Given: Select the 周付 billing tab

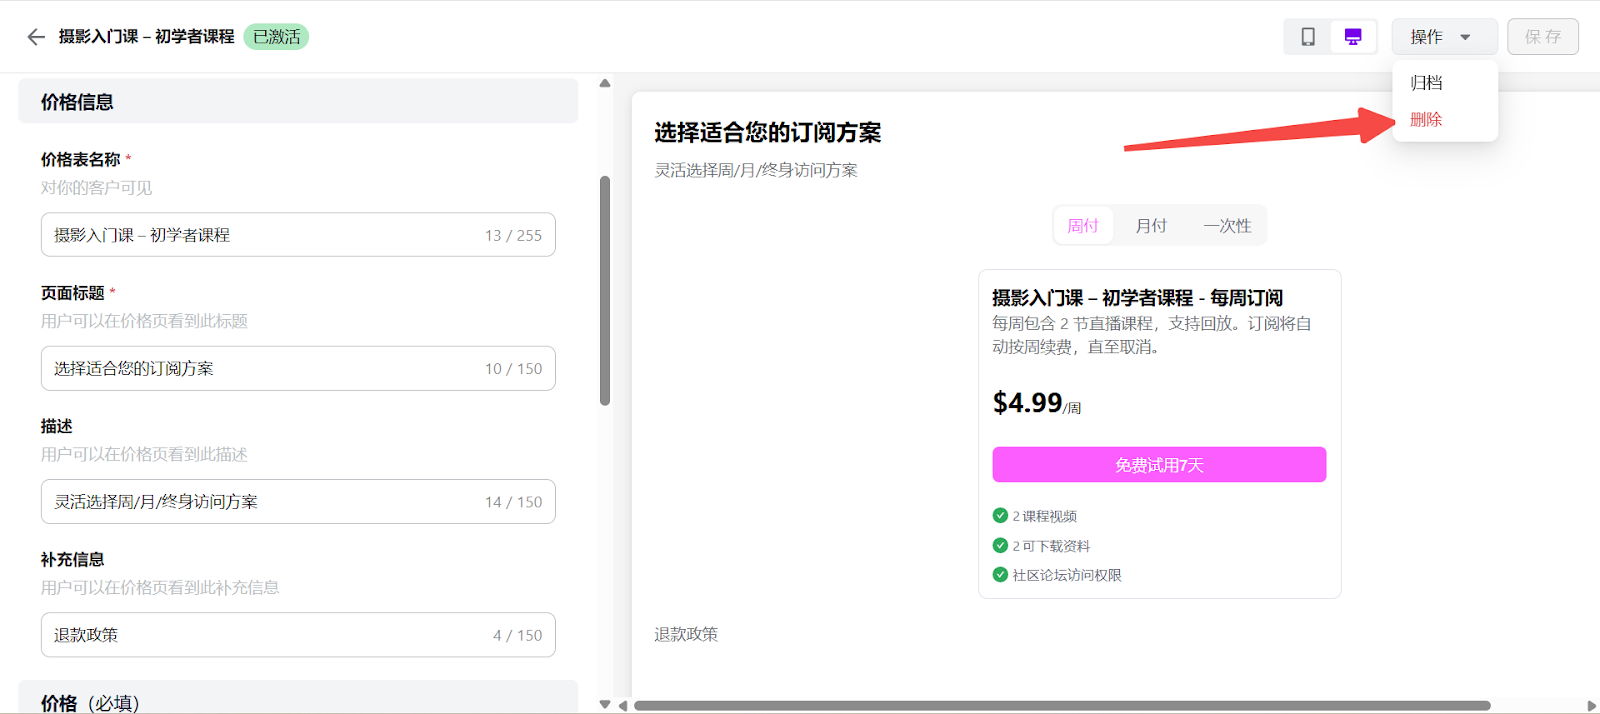Looking at the screenshot, I should pyautogui.click(x=1083, y=226).
